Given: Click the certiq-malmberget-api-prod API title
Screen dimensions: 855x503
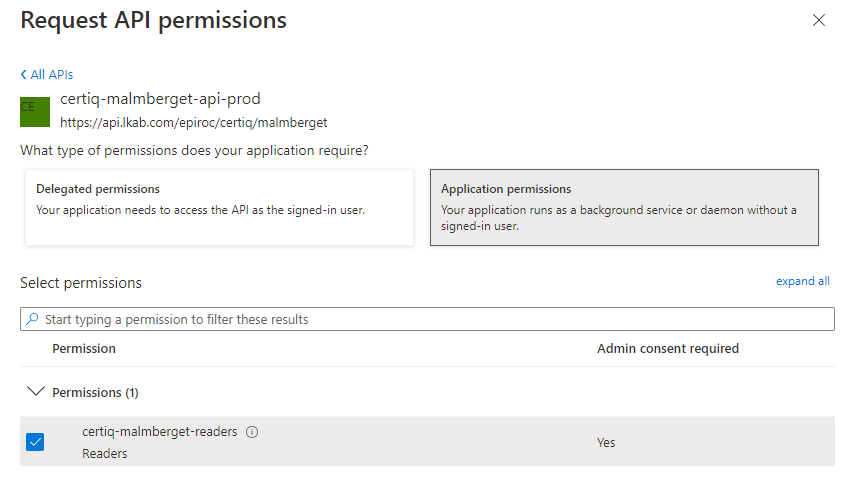Looking at the screenshot, I should [x=160, y=99].
